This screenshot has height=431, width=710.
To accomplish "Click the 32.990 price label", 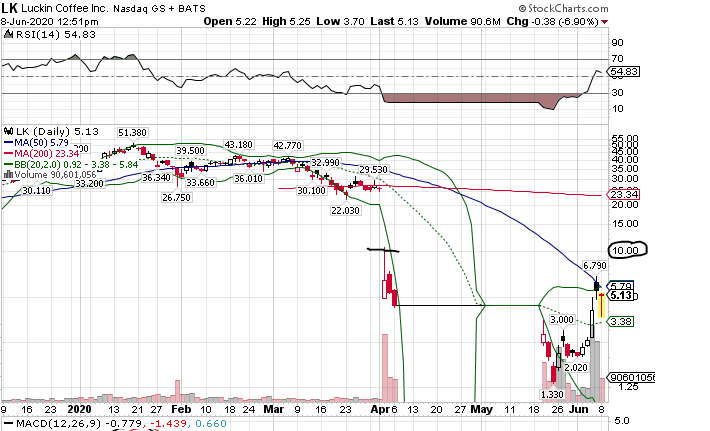I will pyautogui.click(x=326, y=163).
